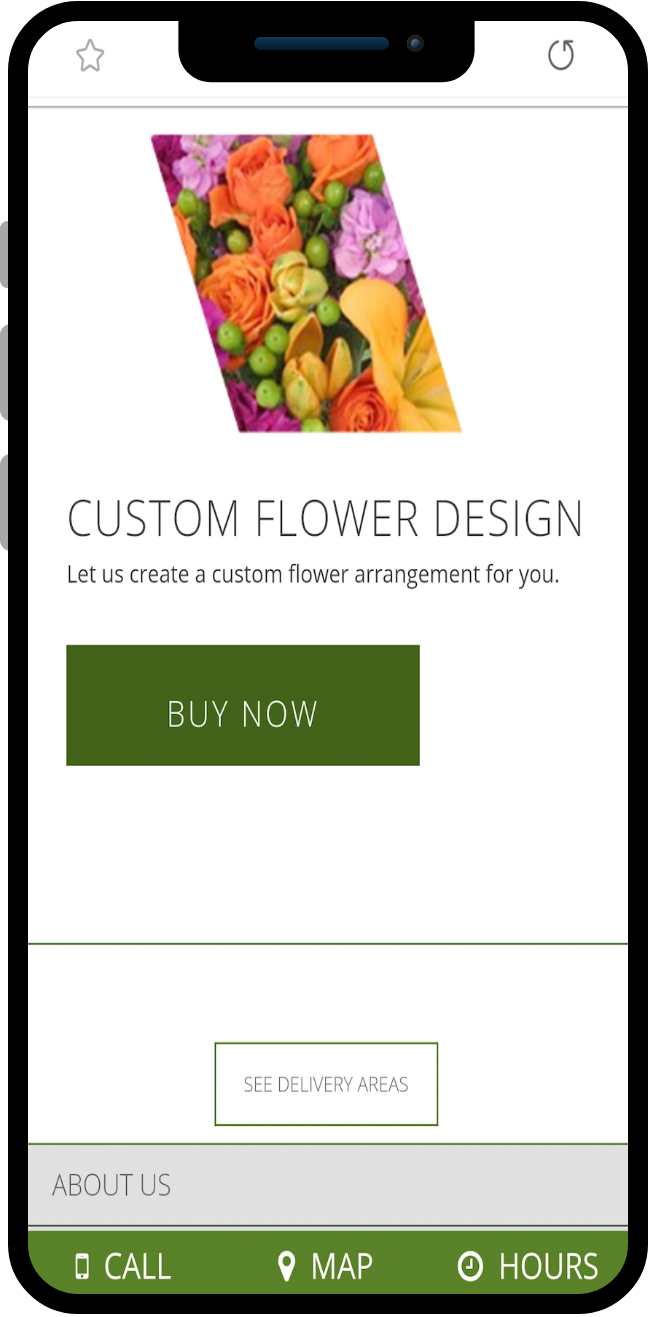Open SEE DELIVERY AREAS
Image resolution: width=649 pixels, height=1317 pixels.
(x=326, y=1084)
